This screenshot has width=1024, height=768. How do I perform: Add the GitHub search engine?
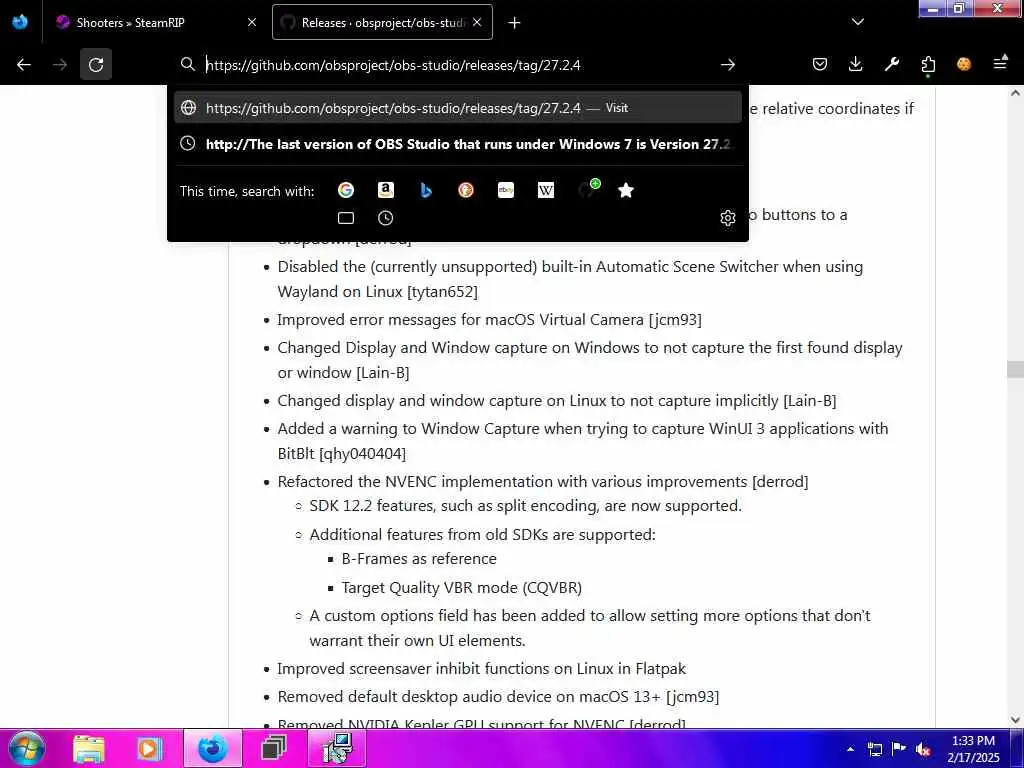pyautogui.click(x=588, y=189)
